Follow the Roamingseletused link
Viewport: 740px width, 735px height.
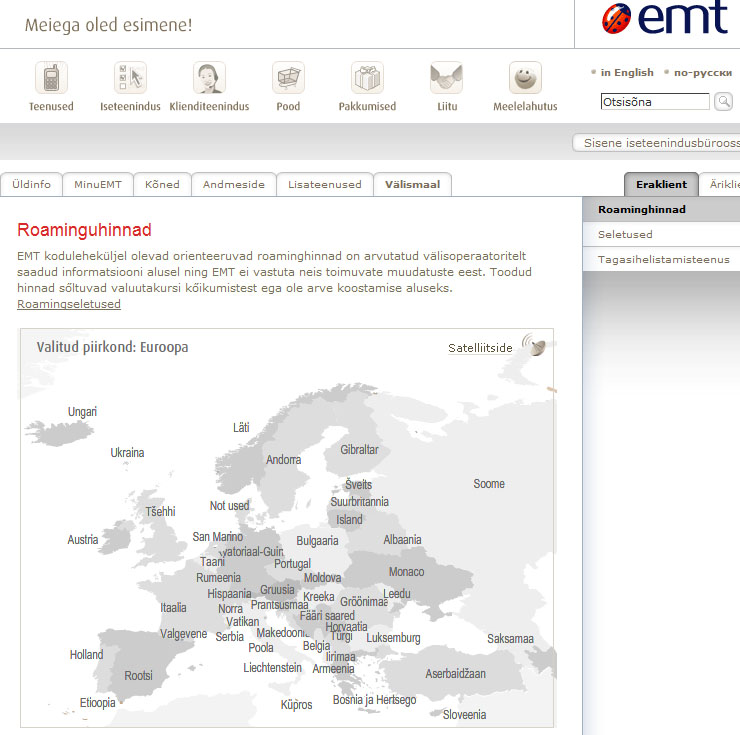pyautogui.click(x=69, y=304)
